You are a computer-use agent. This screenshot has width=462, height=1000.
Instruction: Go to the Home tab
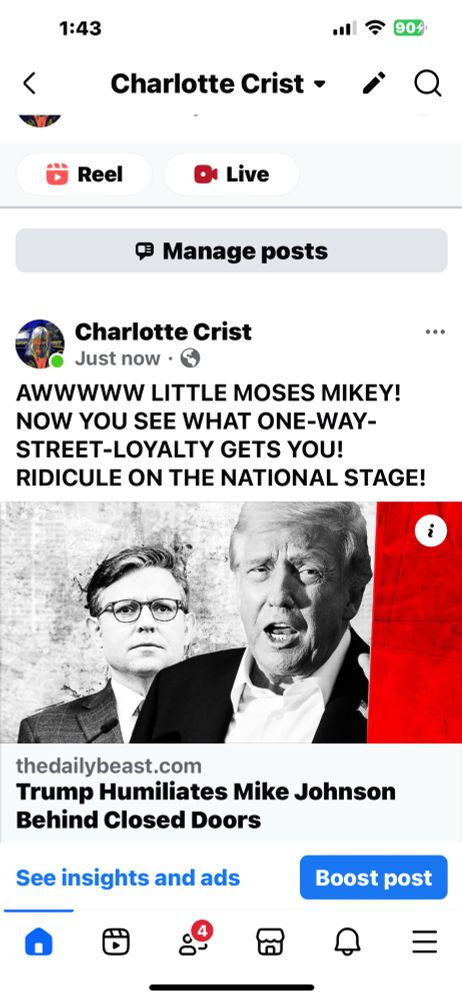[x=38, y=941]
